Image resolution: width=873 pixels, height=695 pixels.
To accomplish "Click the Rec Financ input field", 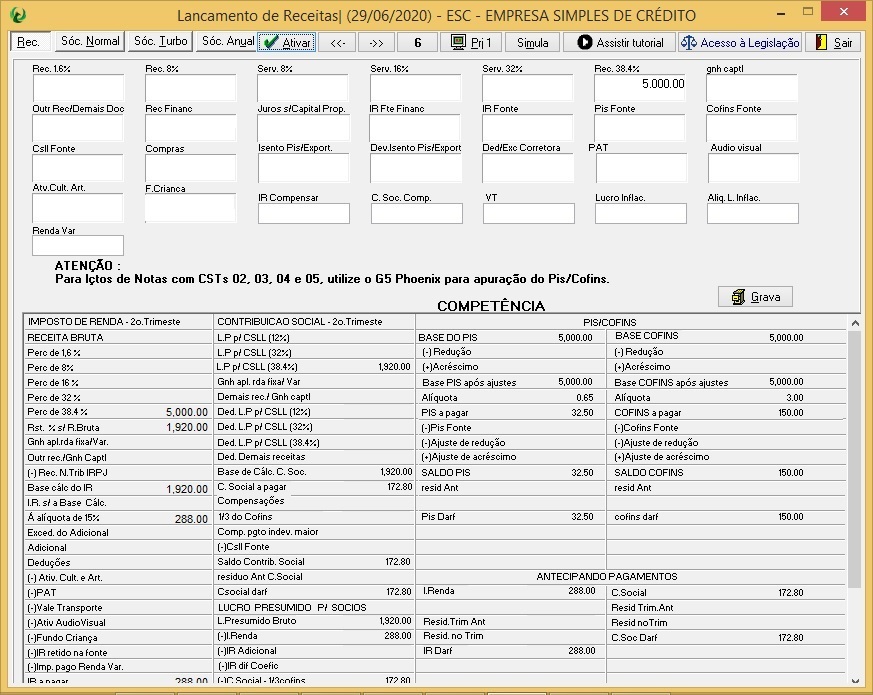I will click(191, 128).
